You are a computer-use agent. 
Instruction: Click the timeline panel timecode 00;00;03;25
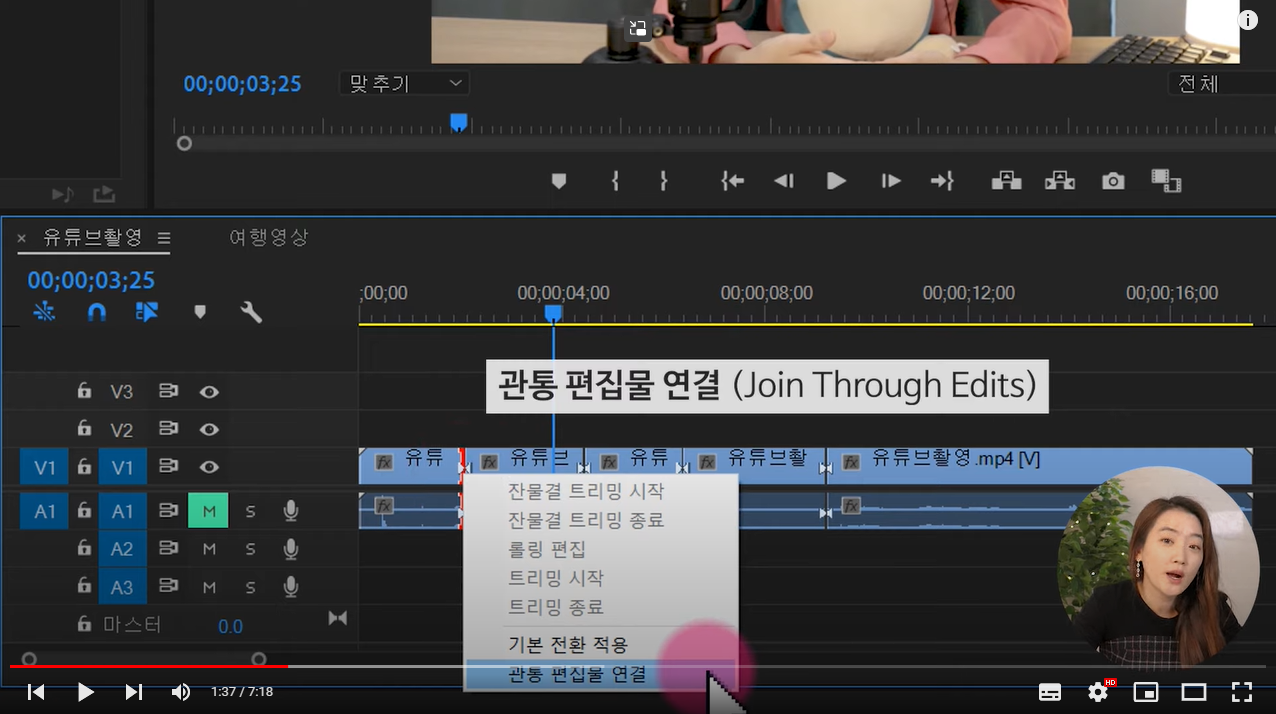(x=91, y=280)
